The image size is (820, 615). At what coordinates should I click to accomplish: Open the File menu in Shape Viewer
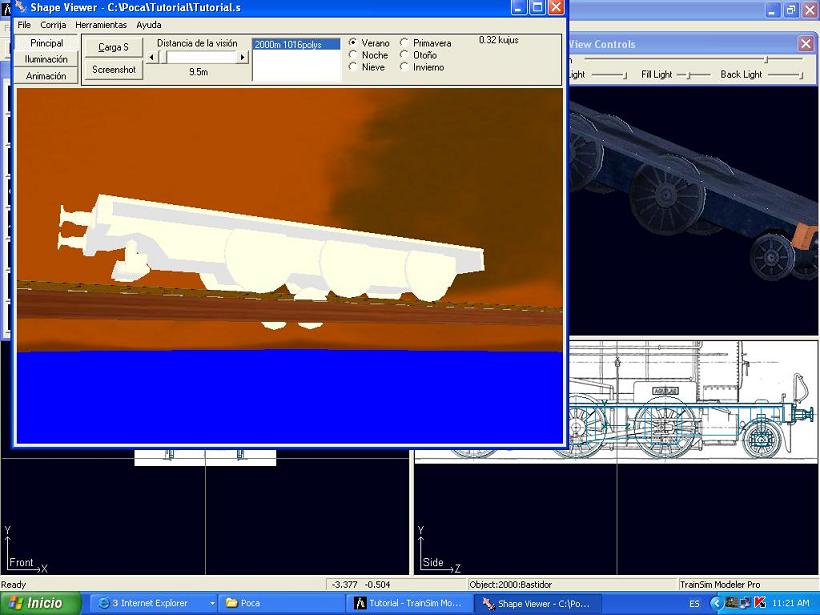[x=24, y=24]
